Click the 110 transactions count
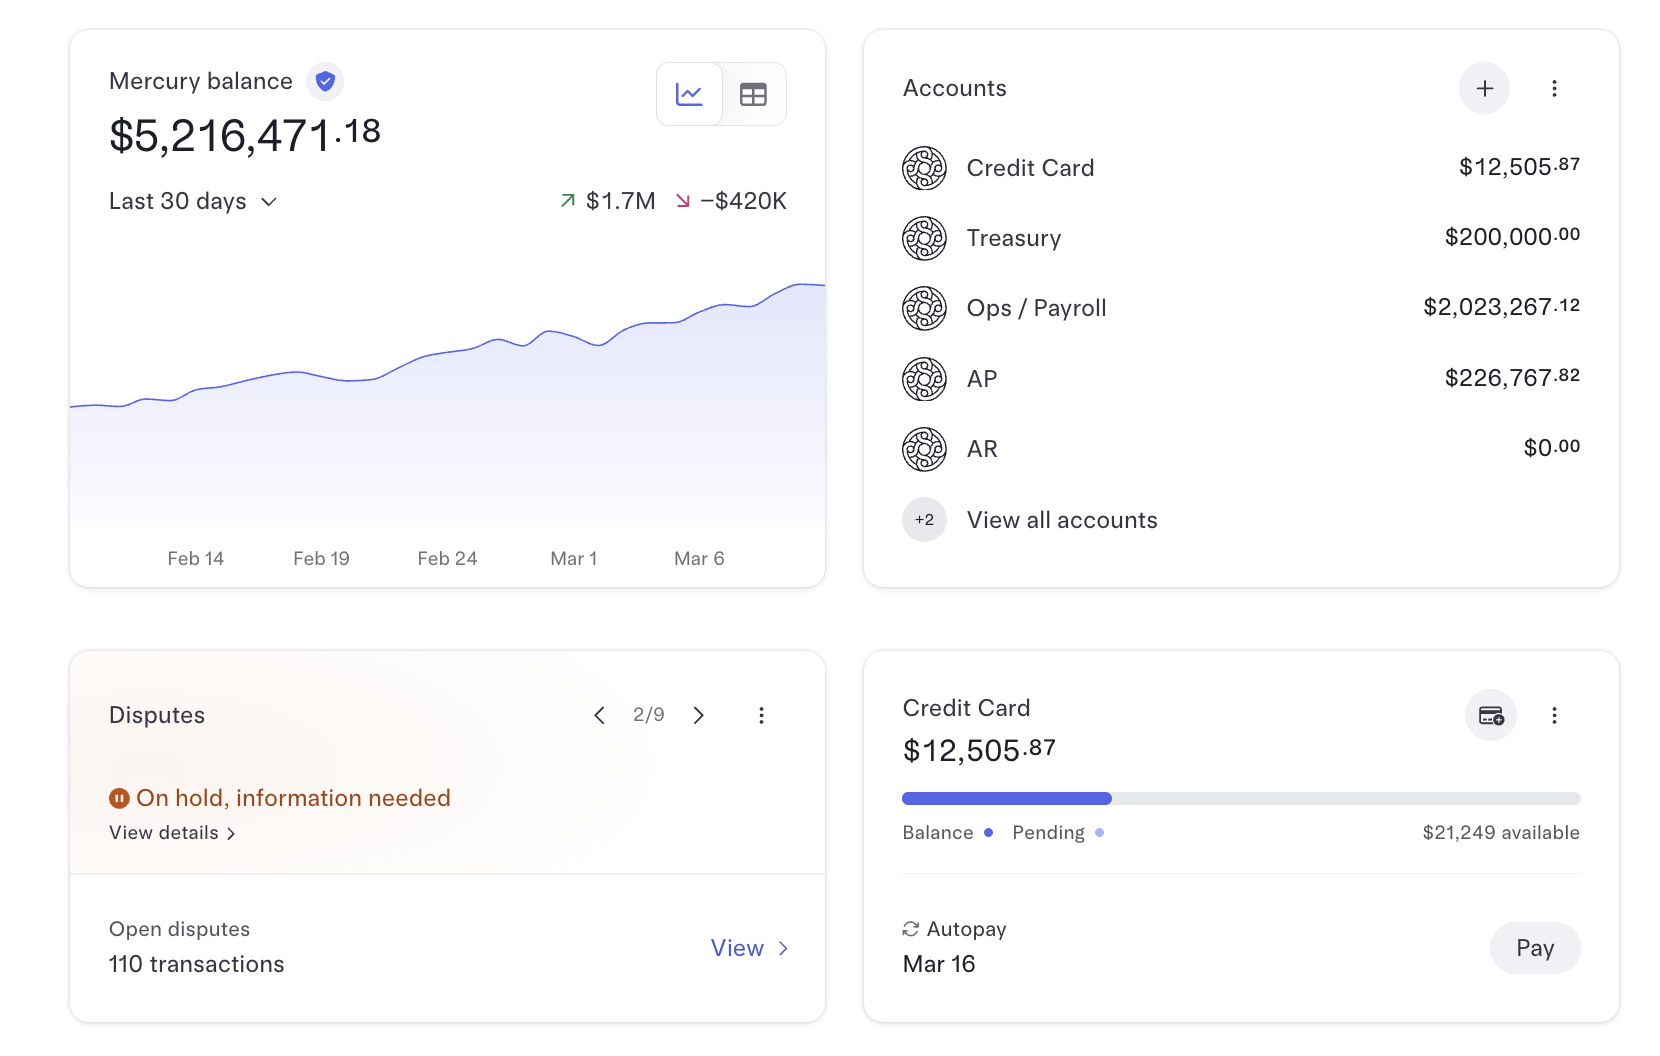Viewport: 1660px width, 1056px height. pos(196,964)
